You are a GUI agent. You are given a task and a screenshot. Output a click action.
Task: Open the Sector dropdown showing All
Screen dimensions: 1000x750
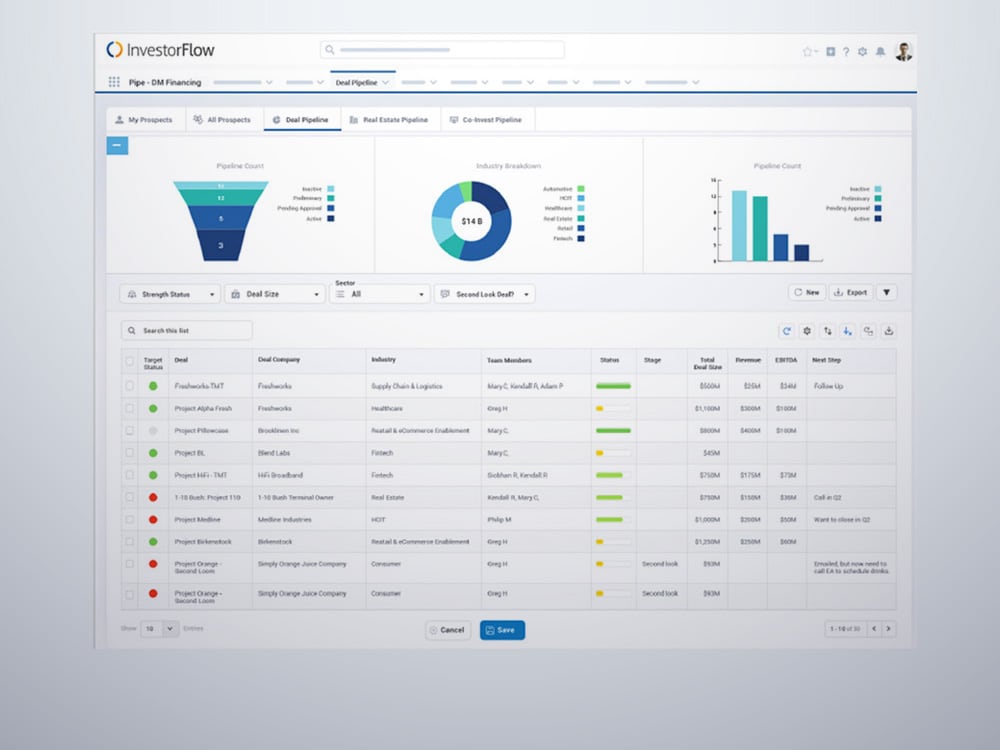379,294
